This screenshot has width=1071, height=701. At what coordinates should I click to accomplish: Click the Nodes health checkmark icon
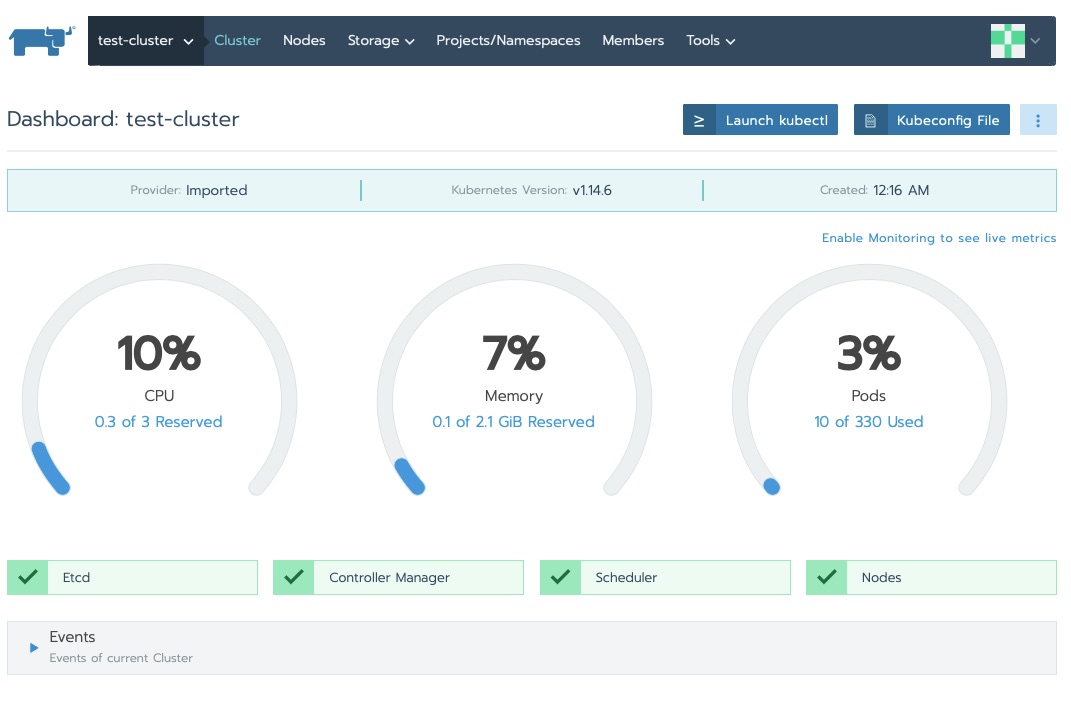(826, 577)
